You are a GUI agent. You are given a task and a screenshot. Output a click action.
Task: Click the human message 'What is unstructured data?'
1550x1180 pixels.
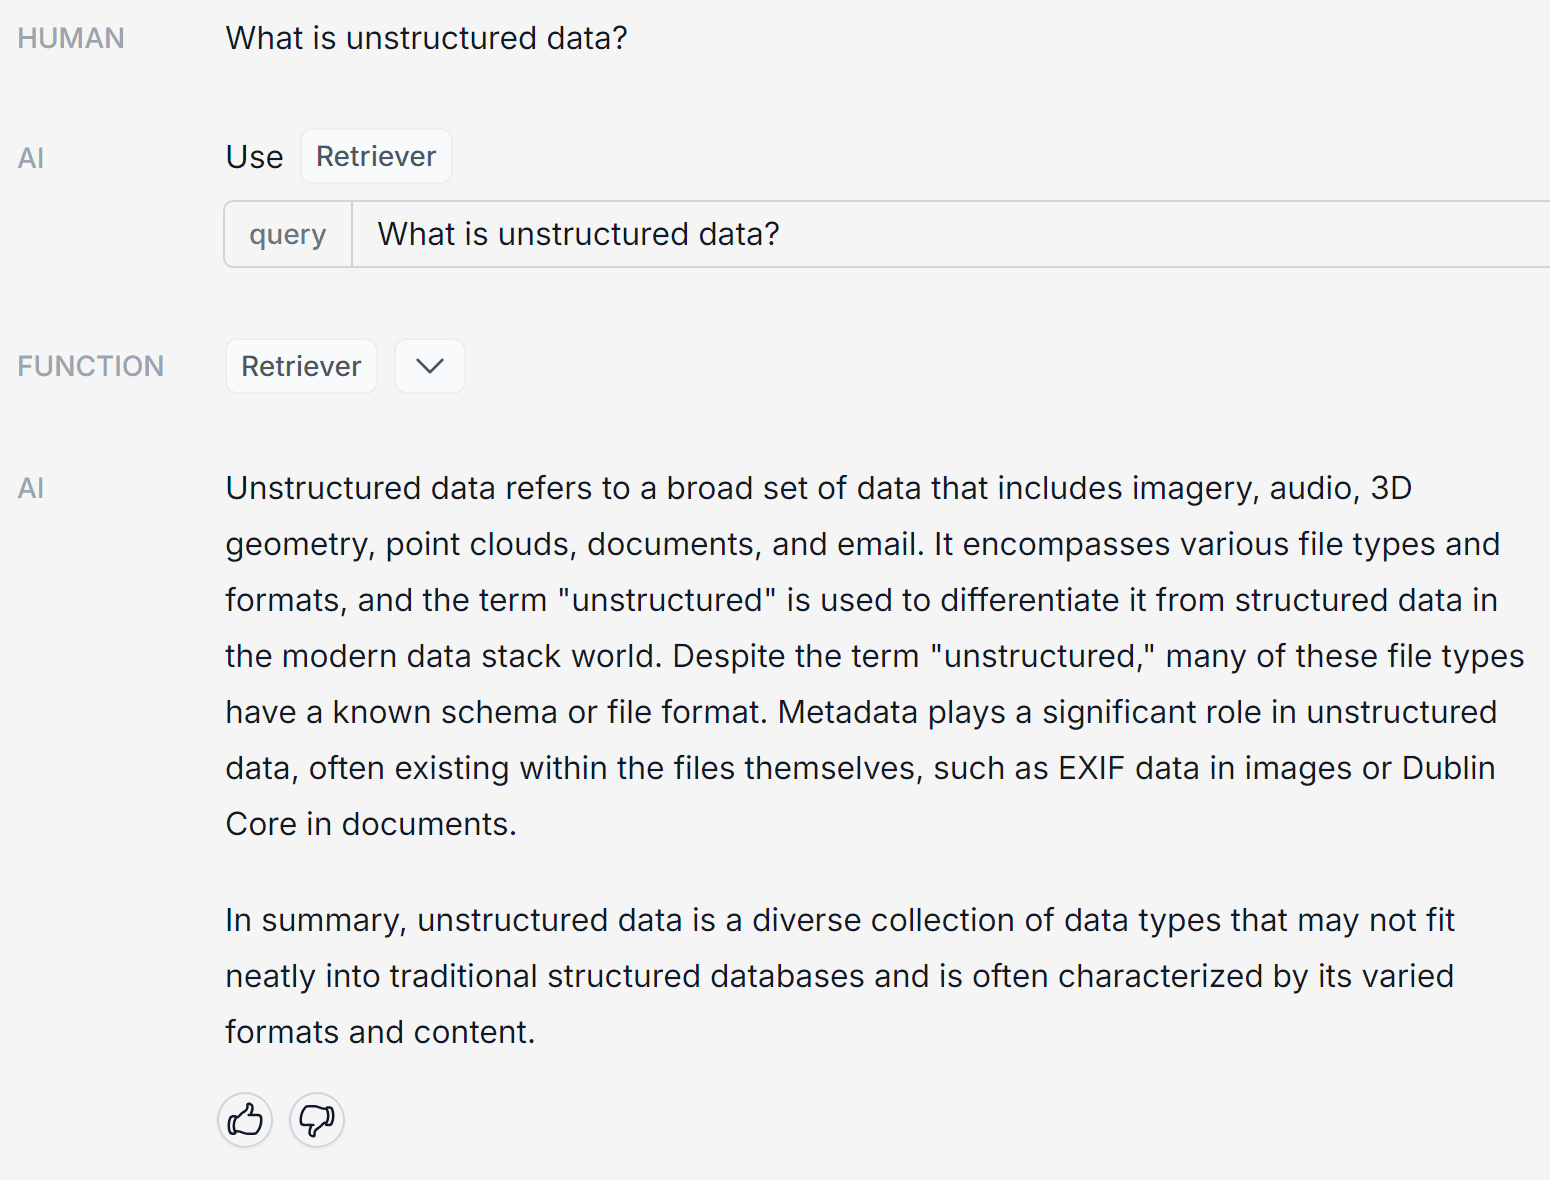(427, 38)
